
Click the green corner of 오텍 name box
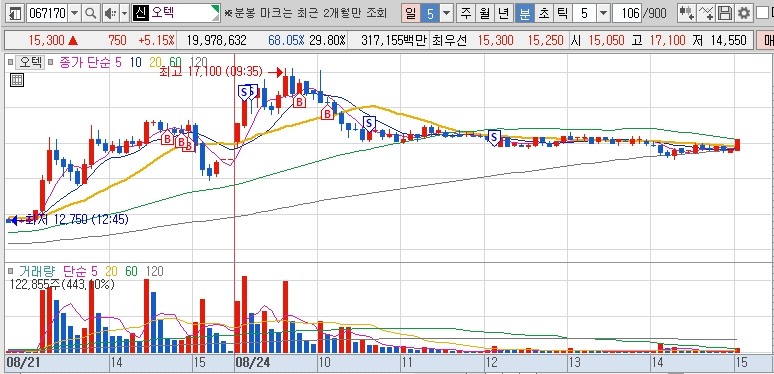coord(215,9)
